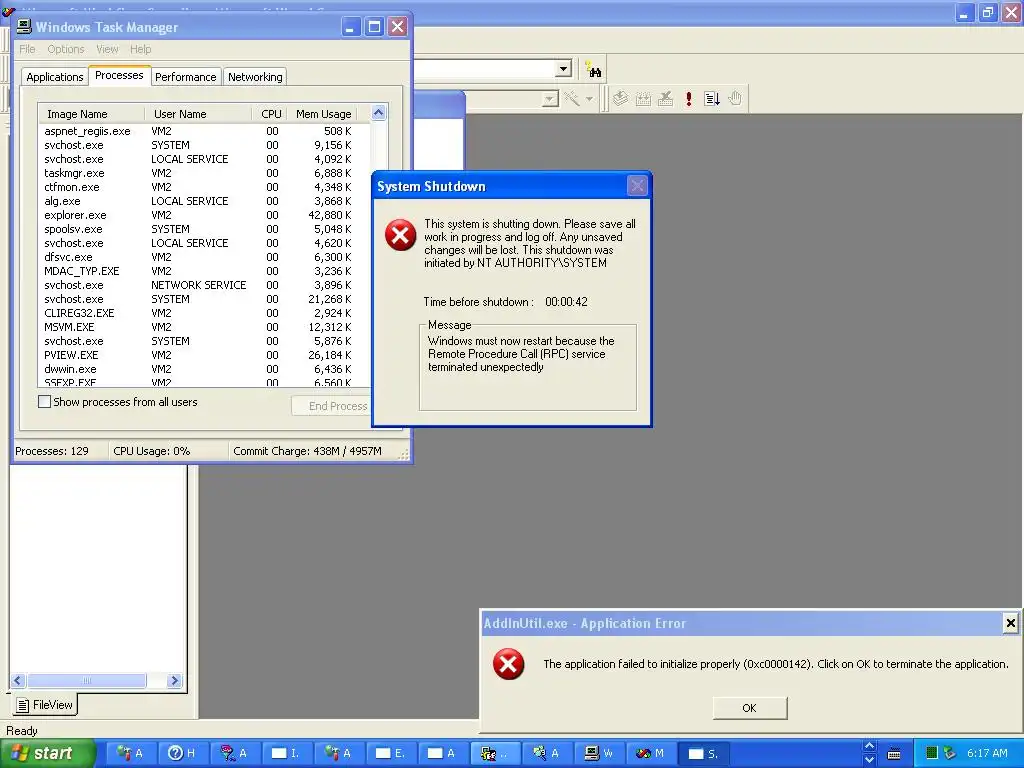The image size is (1024, 768).
Task: Open the taskbar button labeled I.
Action: pos(286,753)
